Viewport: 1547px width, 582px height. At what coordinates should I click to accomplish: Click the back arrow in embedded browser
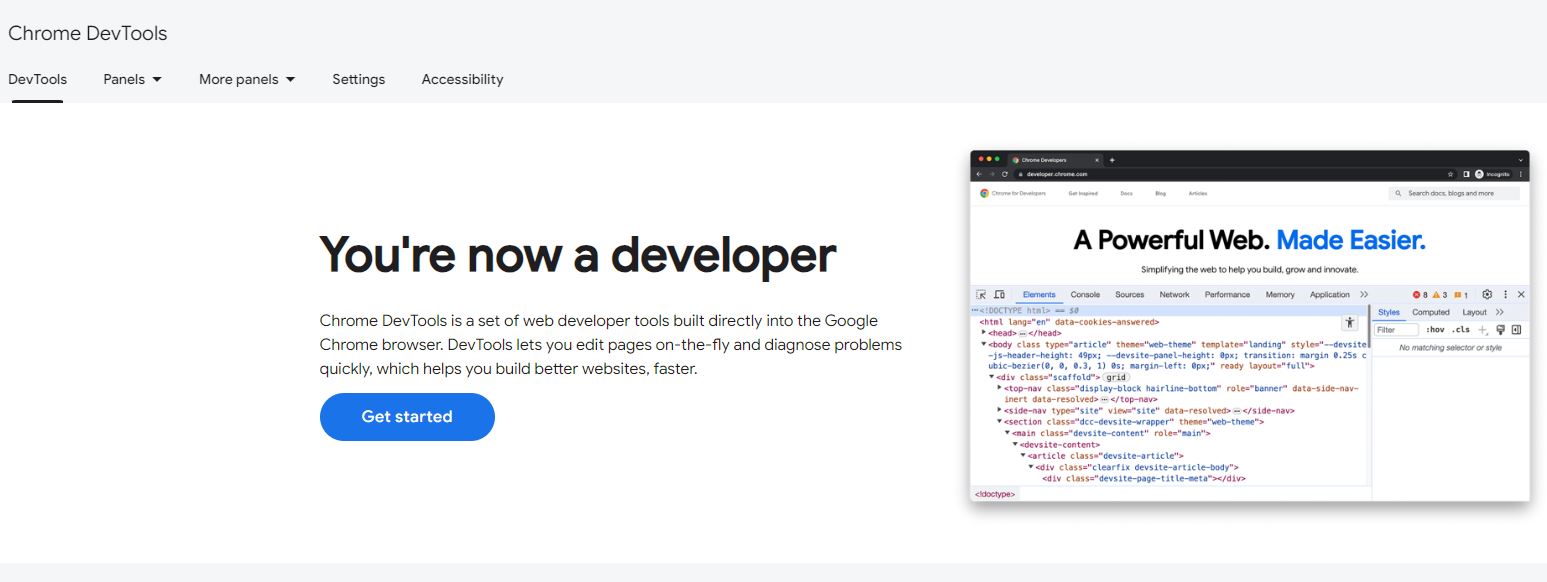(x=979, y=174)
